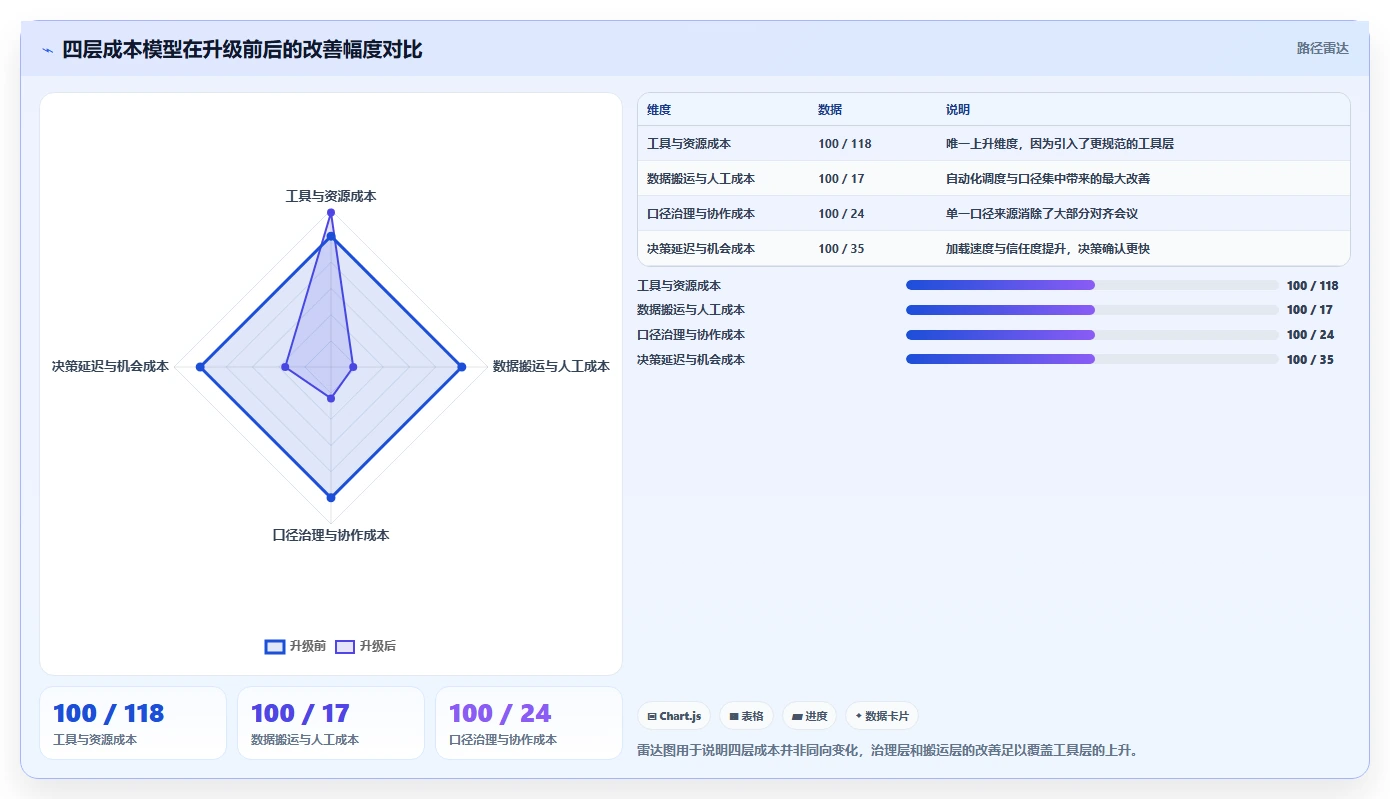1390x799 pixels.
Task: Click table cell 决策延迟与机会成本 in the 维度 column
Action: pyautogui.click(x=701, y=249)
